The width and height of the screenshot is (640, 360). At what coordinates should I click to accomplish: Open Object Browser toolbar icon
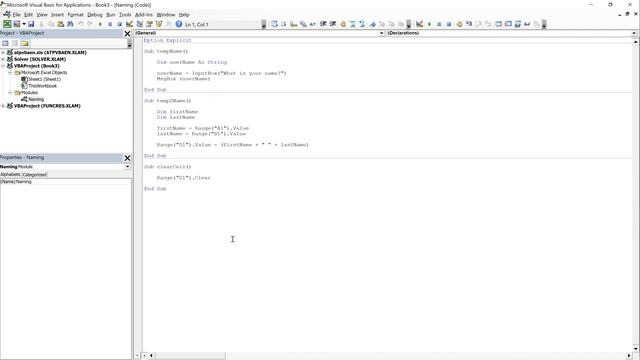click(159, 24)
